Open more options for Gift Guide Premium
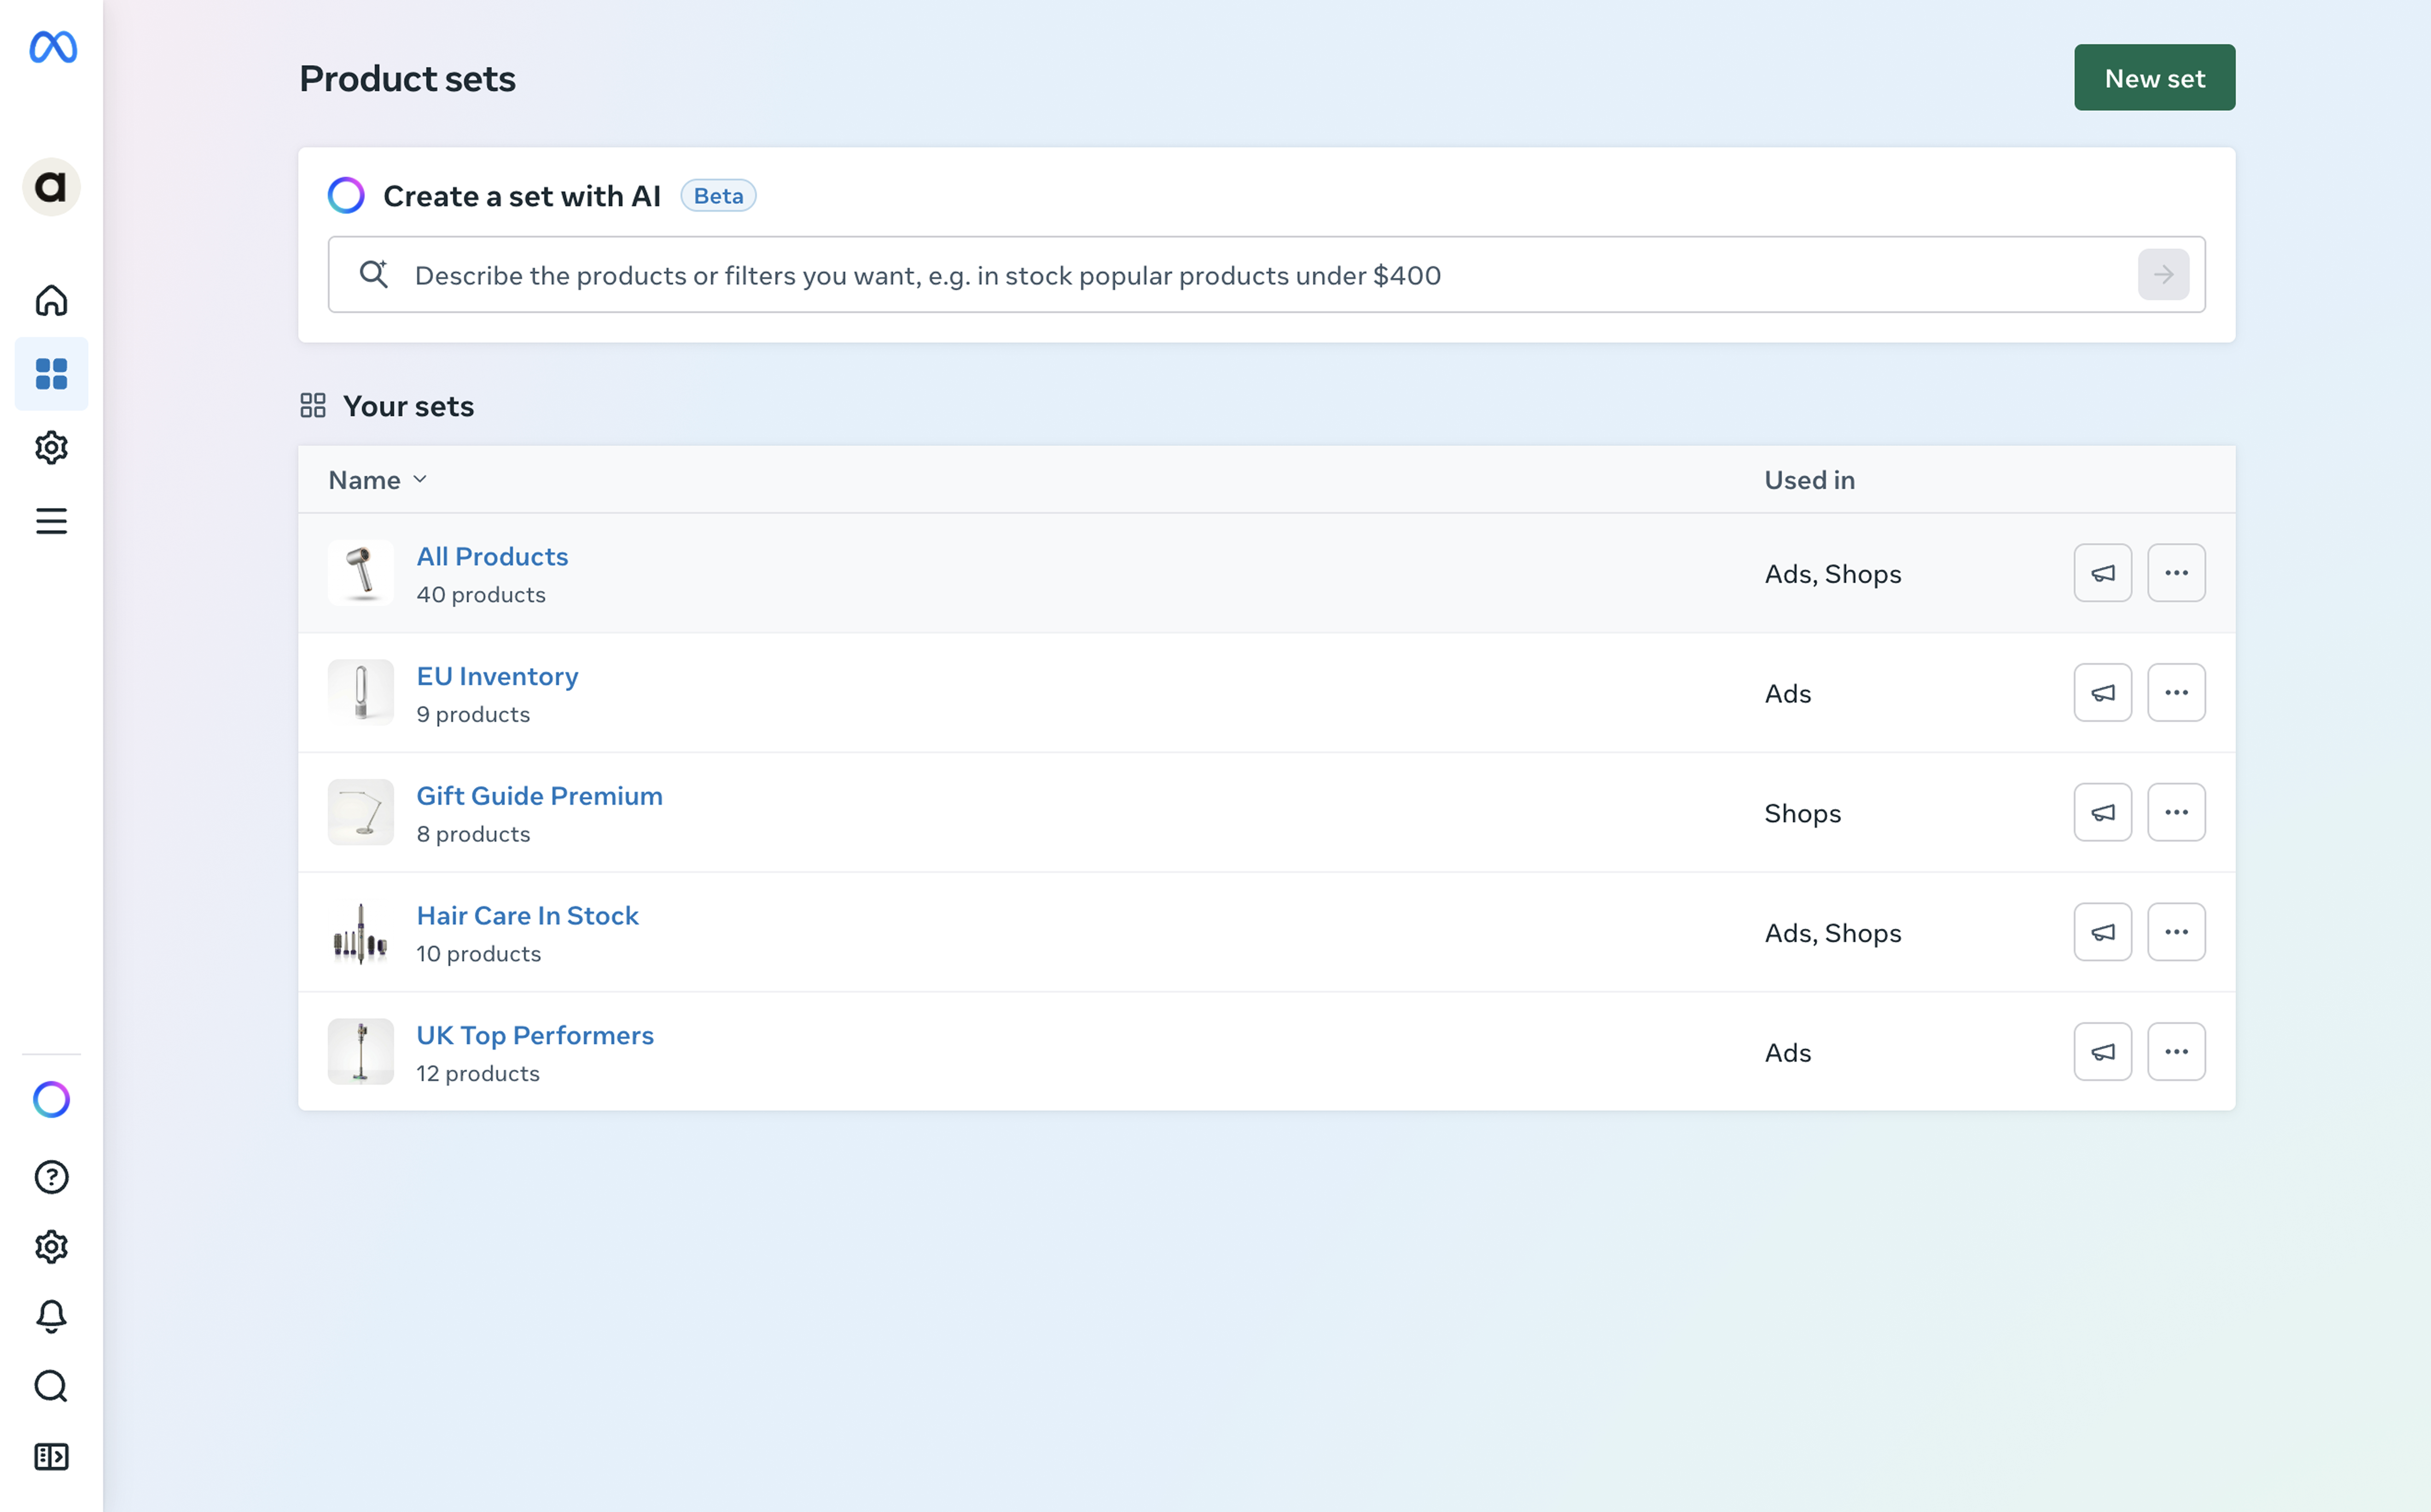This screenshot has height=1512, width=2431. pyautogui.click(x=2176, y=813)
